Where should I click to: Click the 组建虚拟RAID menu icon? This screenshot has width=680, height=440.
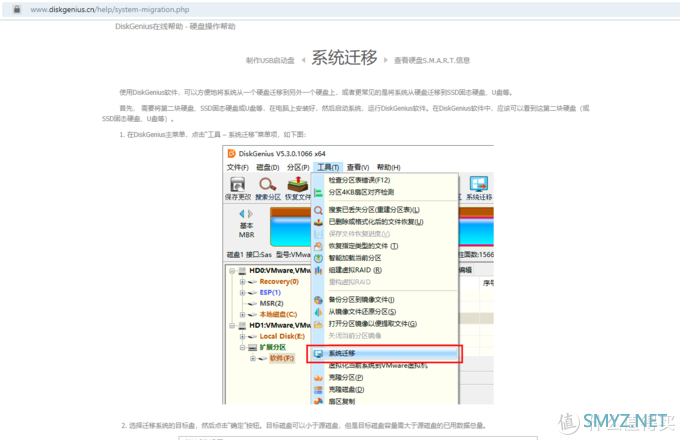tap(318, 270)
